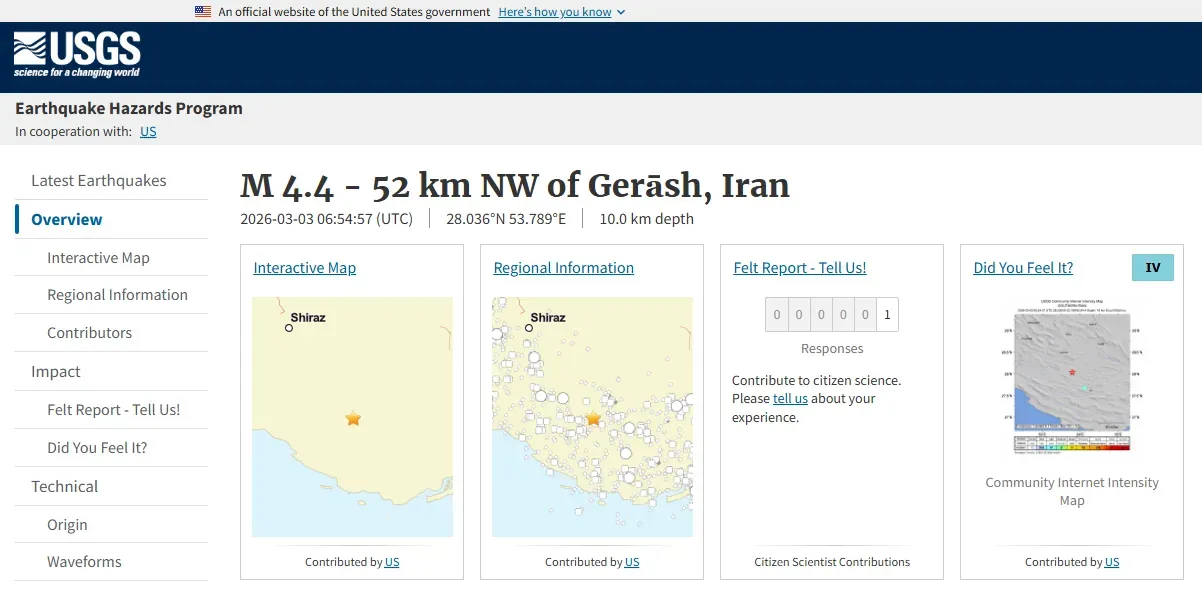The height and width of the screenshot is (591, 1202).
Task: Open "Latest Earthquakes" in the sidebar
Action: 96,180
